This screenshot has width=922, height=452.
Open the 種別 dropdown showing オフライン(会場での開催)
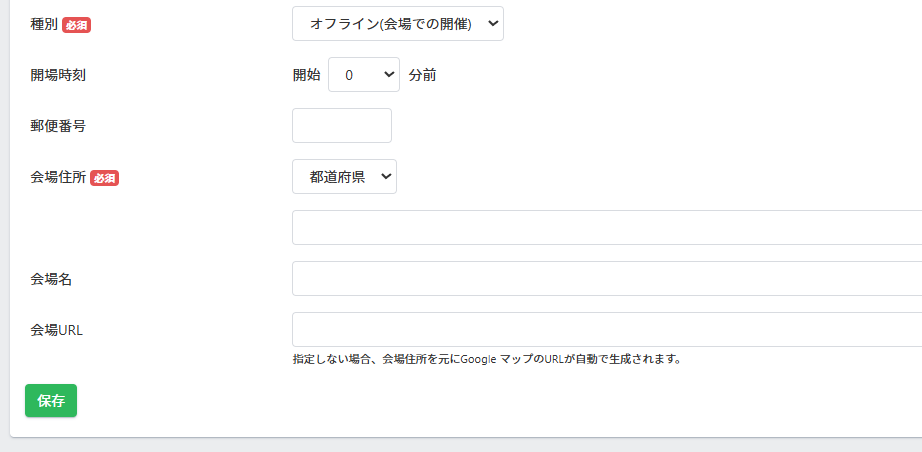[397, 24]
